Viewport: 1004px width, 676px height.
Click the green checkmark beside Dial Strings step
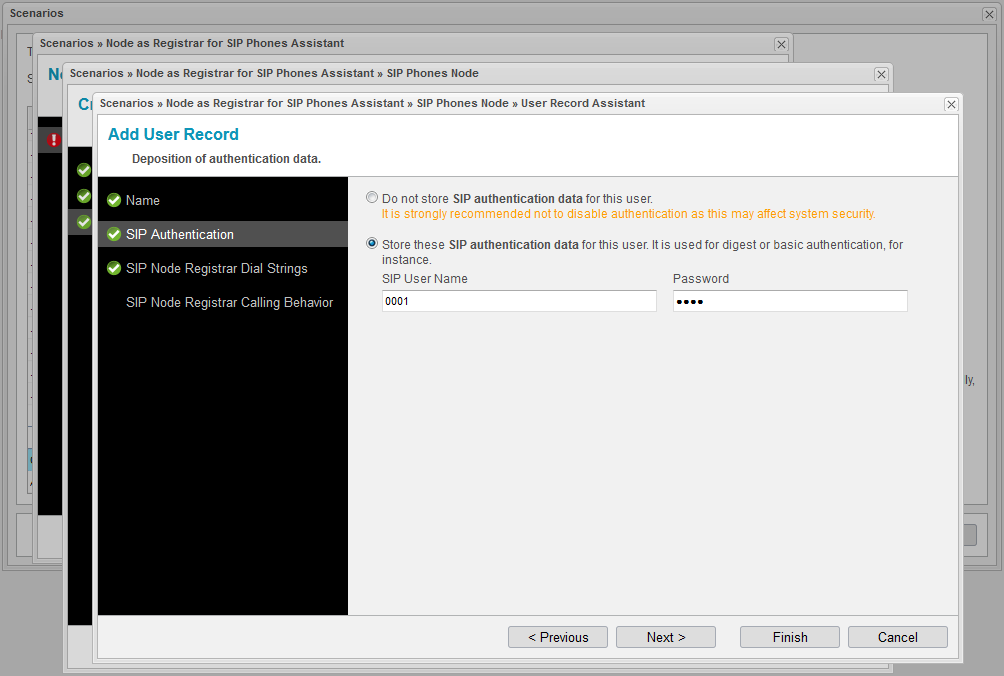[x=114, y=268]
